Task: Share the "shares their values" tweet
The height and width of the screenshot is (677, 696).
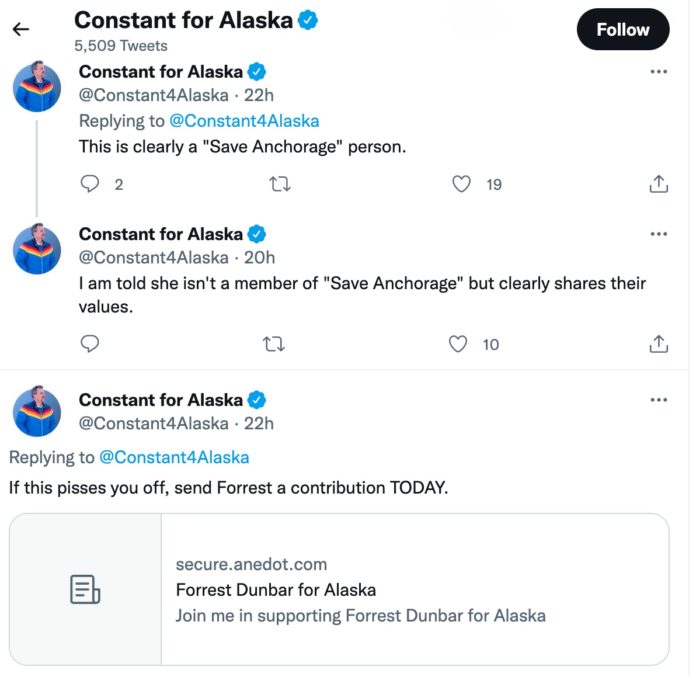Action: pos(658,344)
